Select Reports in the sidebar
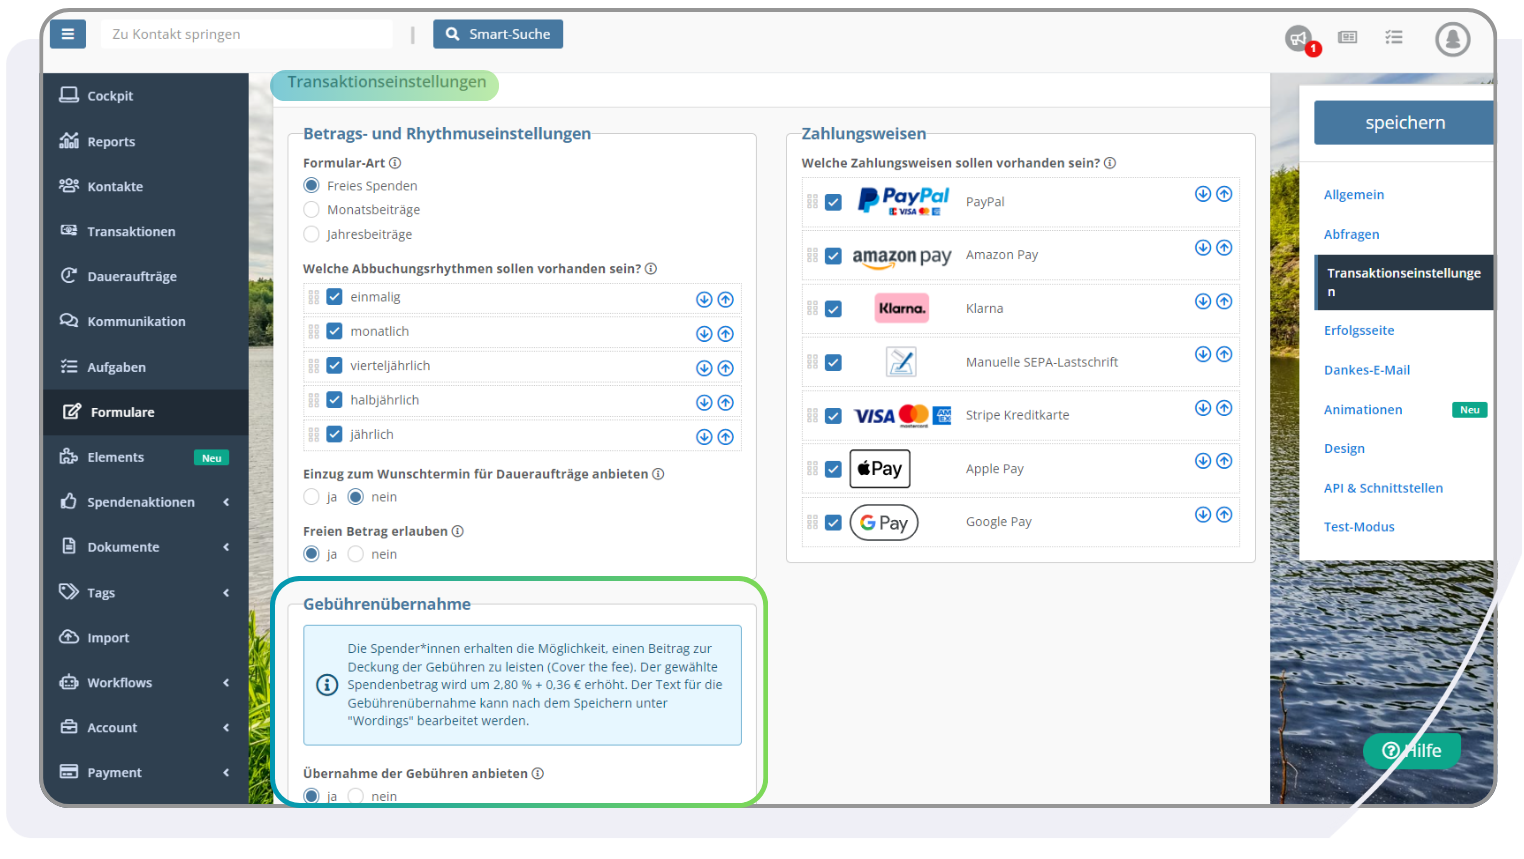This screenshot has height=859, width=1524. 110,141
